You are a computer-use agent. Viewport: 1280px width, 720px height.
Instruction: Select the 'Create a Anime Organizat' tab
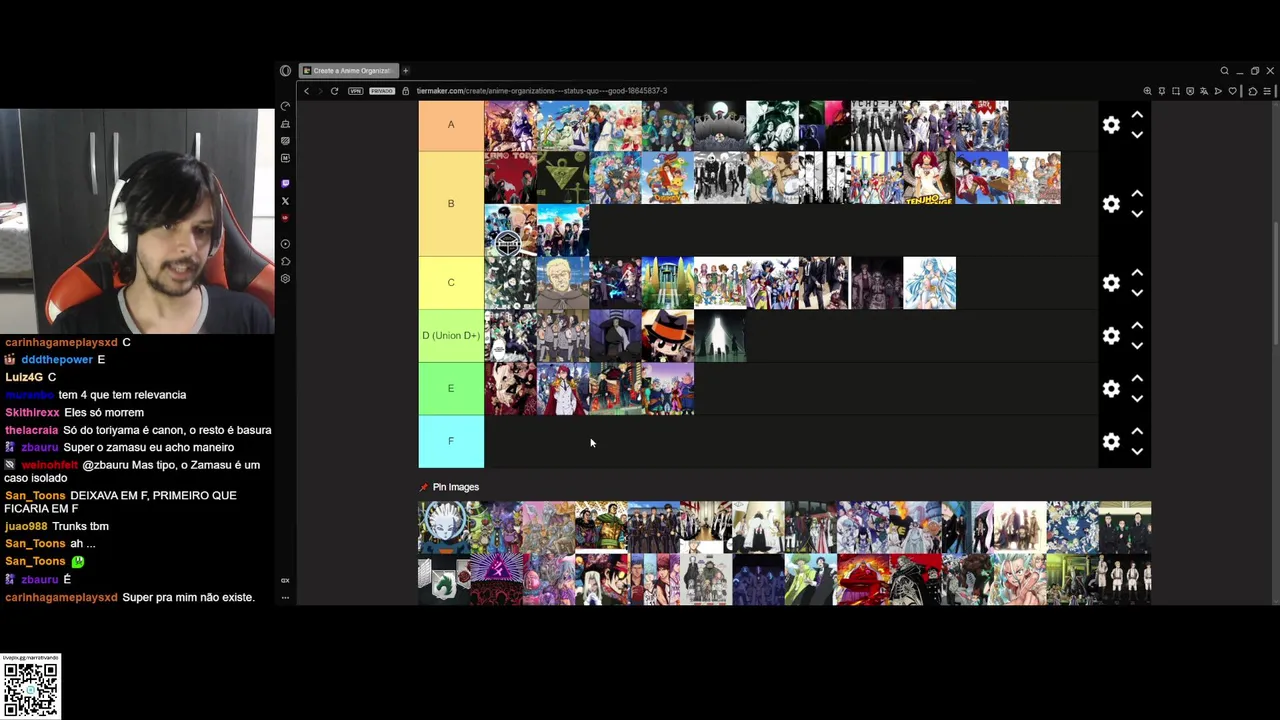(x=349, y=71)
